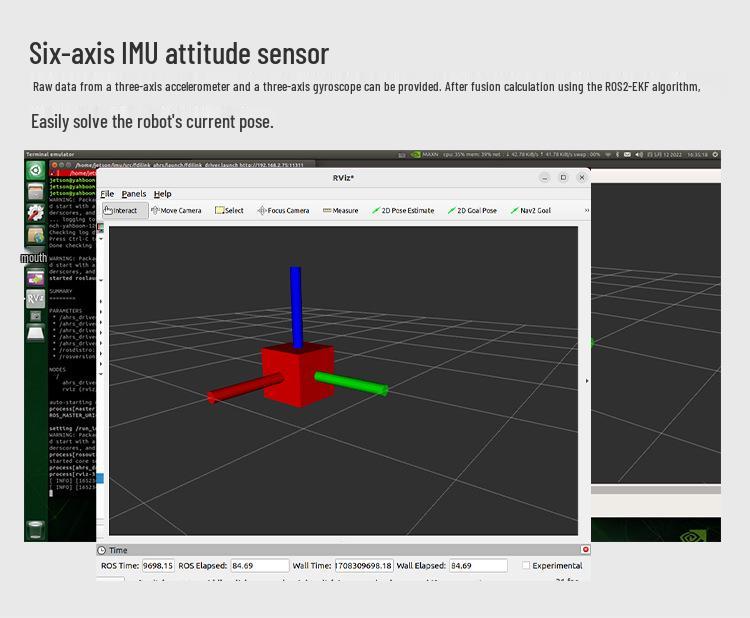Open the Help menu
Viewport: 750px width, 618px height.
coord(163,194)
